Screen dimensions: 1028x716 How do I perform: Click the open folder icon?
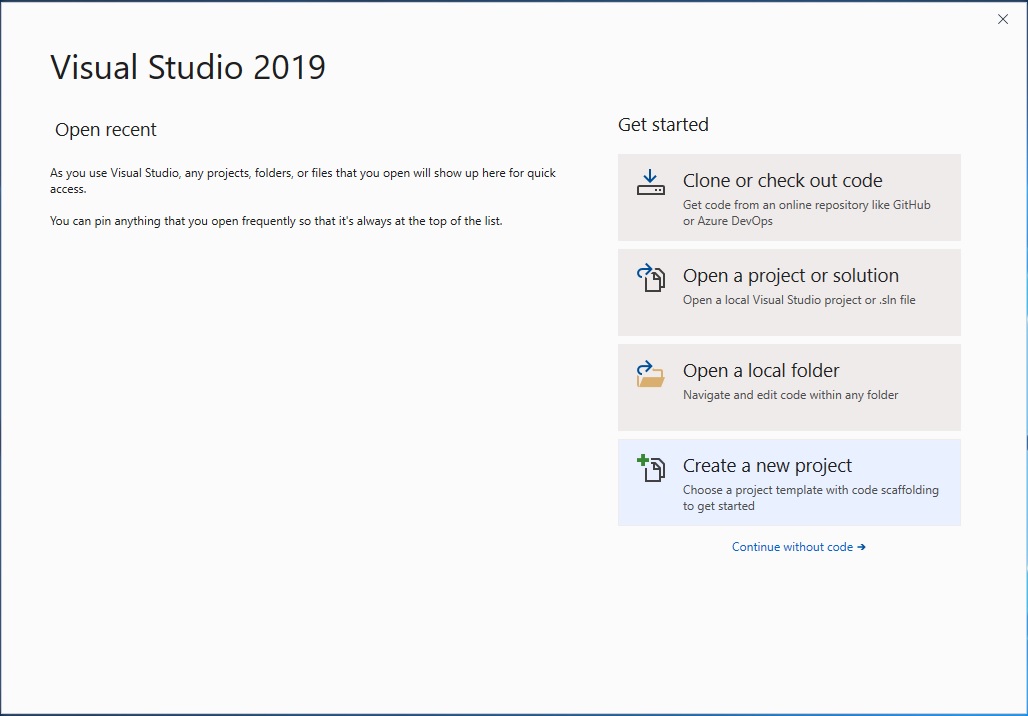click(650, 374)
